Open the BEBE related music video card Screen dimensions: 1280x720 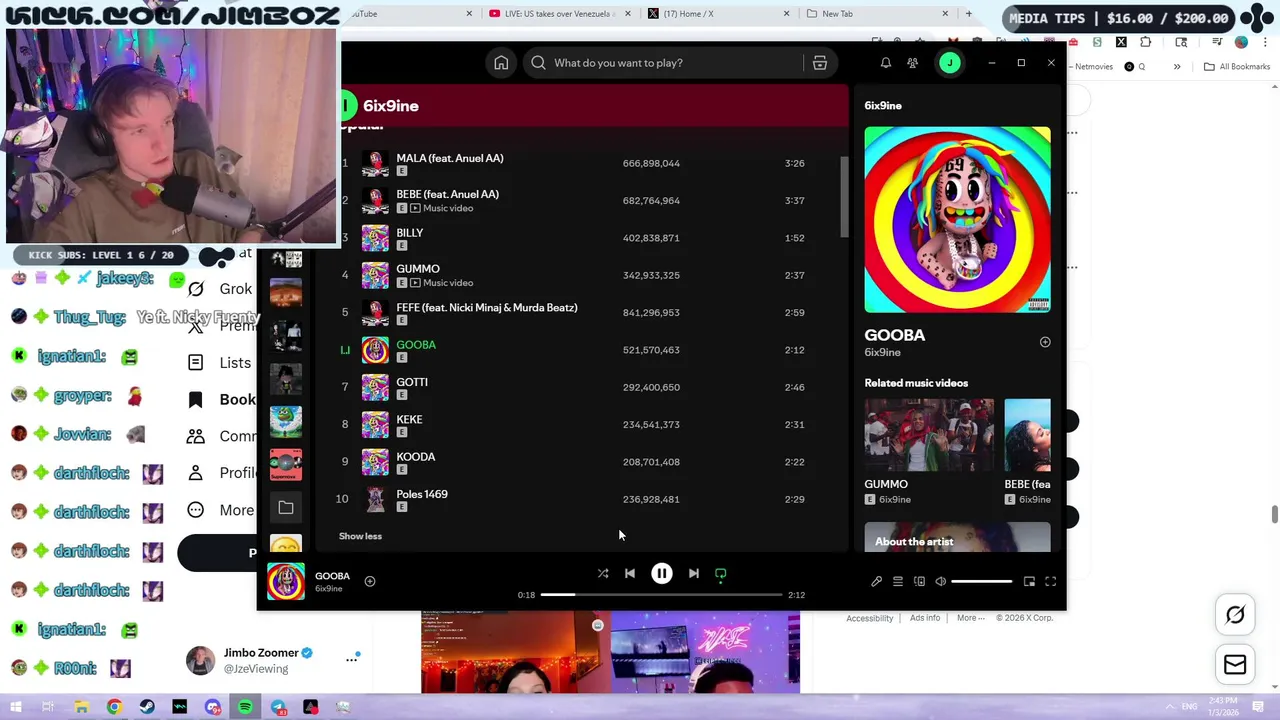click(1027, 452)
